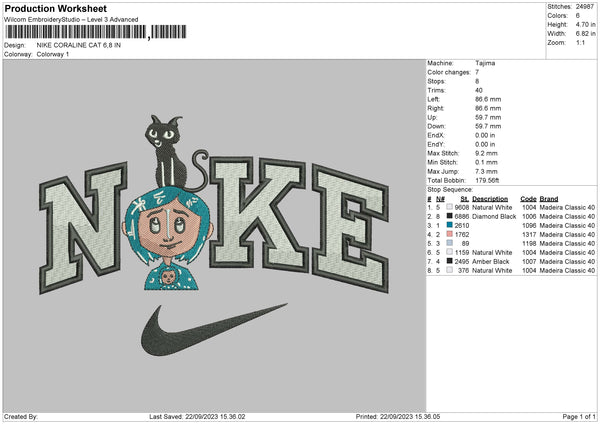
Task: Click the 'Brand' column header
Action: pos(549,199)
